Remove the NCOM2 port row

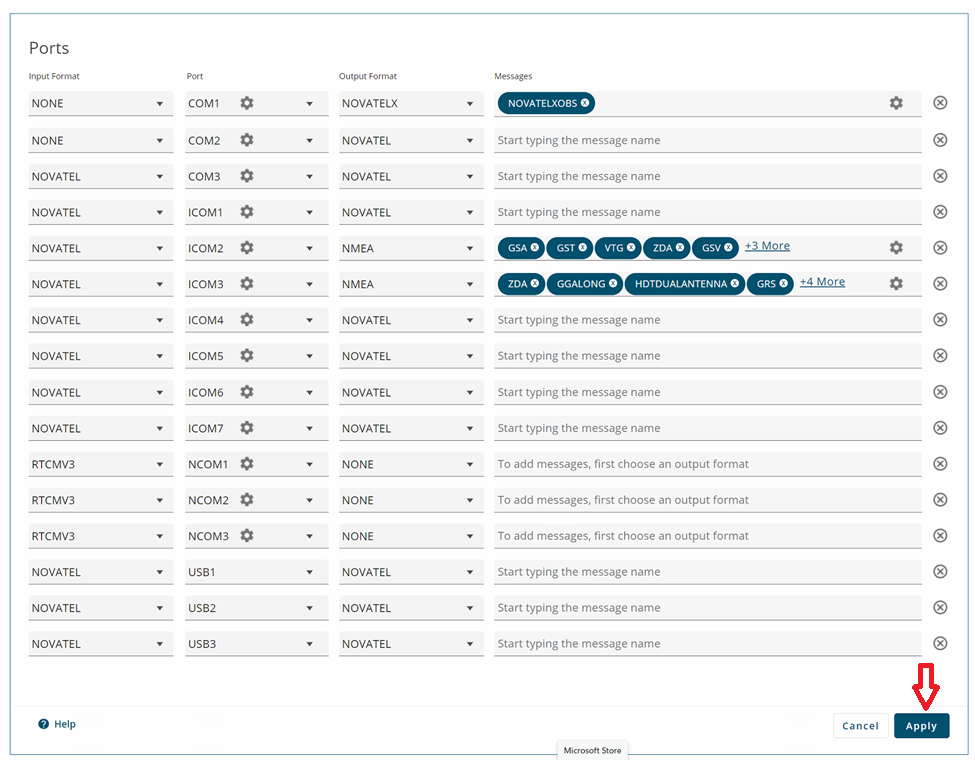(940, 500)
